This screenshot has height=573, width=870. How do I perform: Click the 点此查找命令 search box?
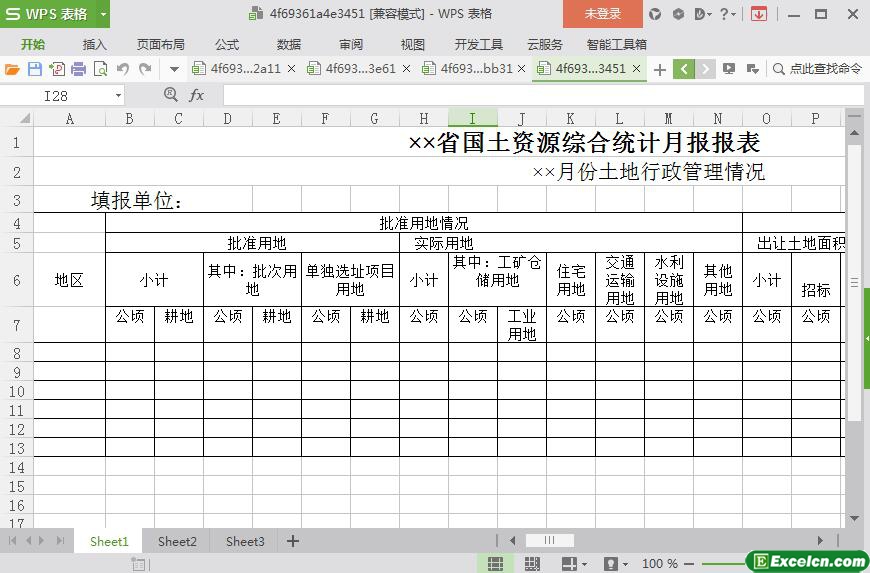tap(817, 69)
